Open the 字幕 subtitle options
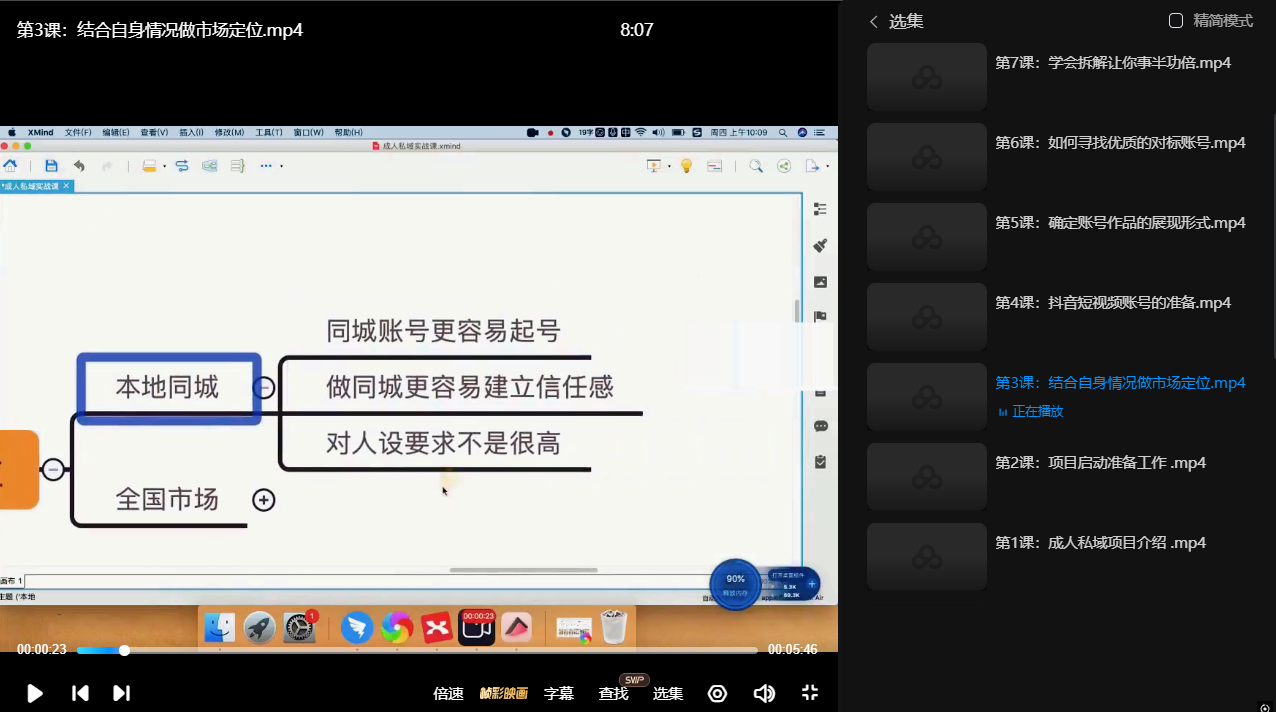 [x=558, y=693]
